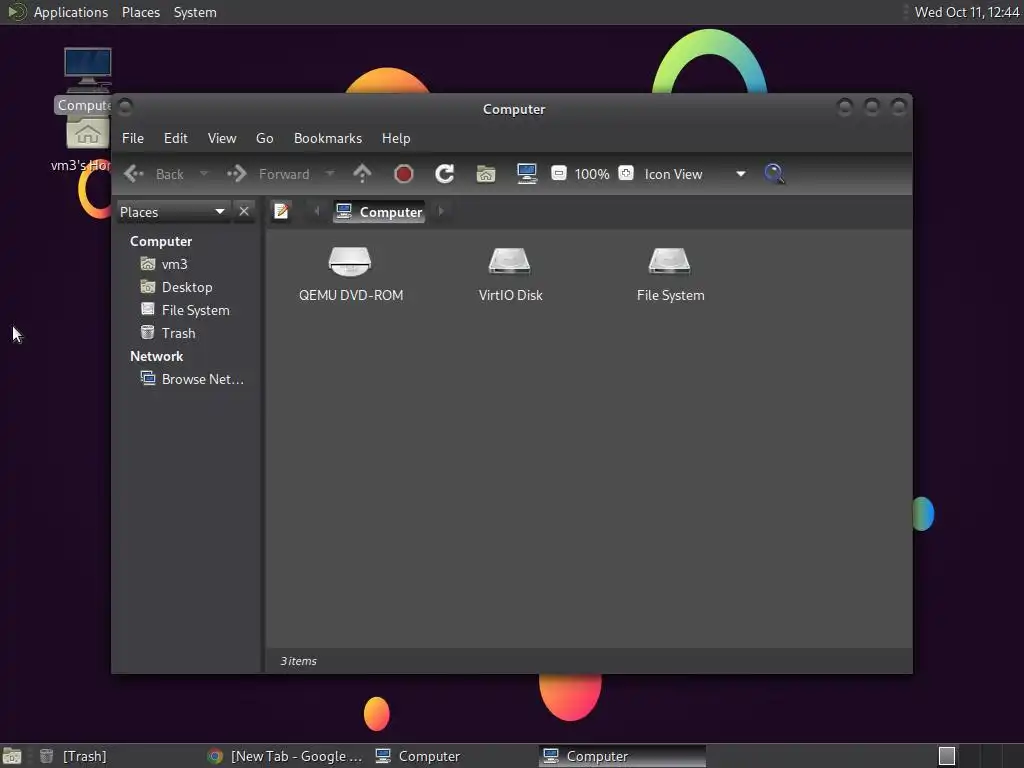Select Browse Network in sidebar

[x=192, y=379]
